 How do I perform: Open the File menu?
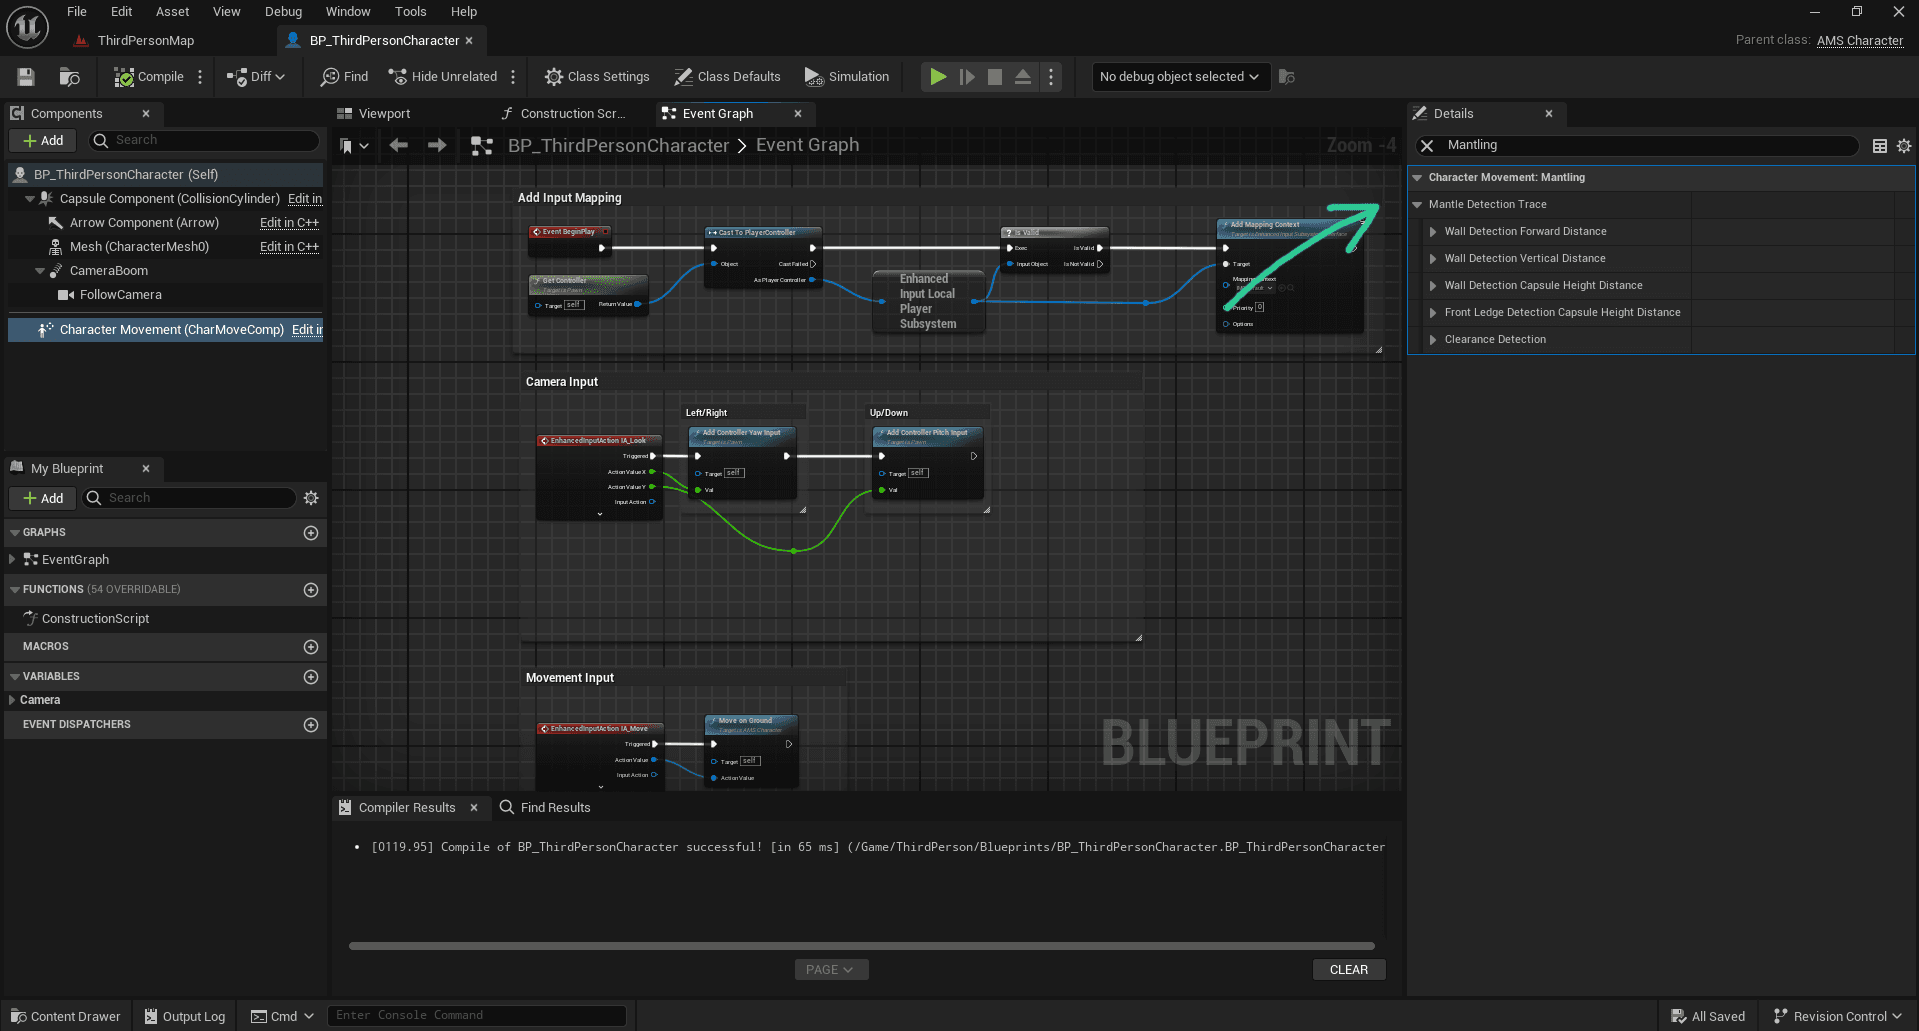click(77, 12)
